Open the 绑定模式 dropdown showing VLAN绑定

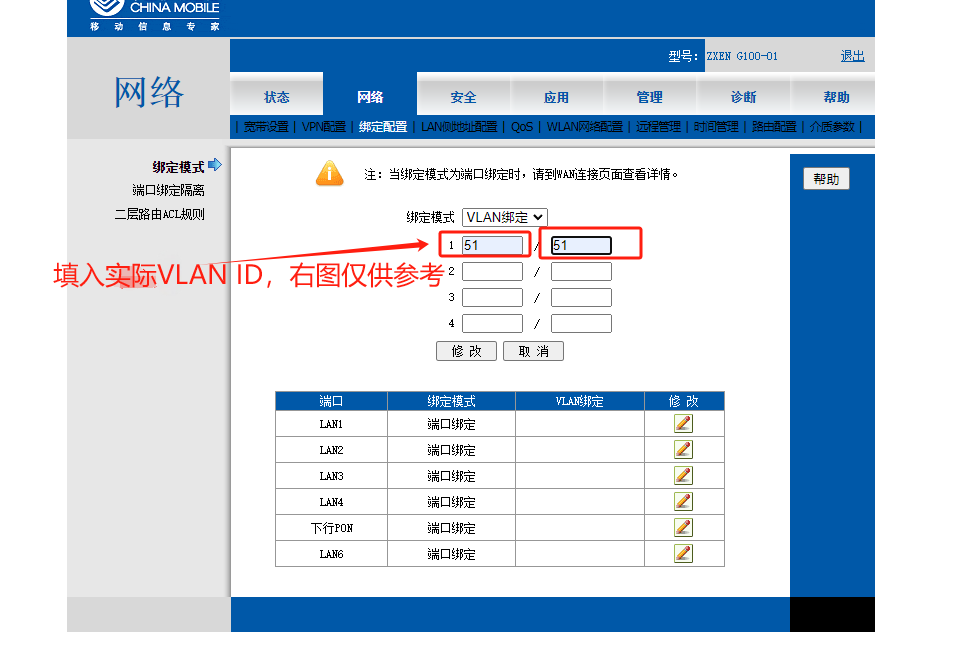pyautogui.click(x=505, y=217)
